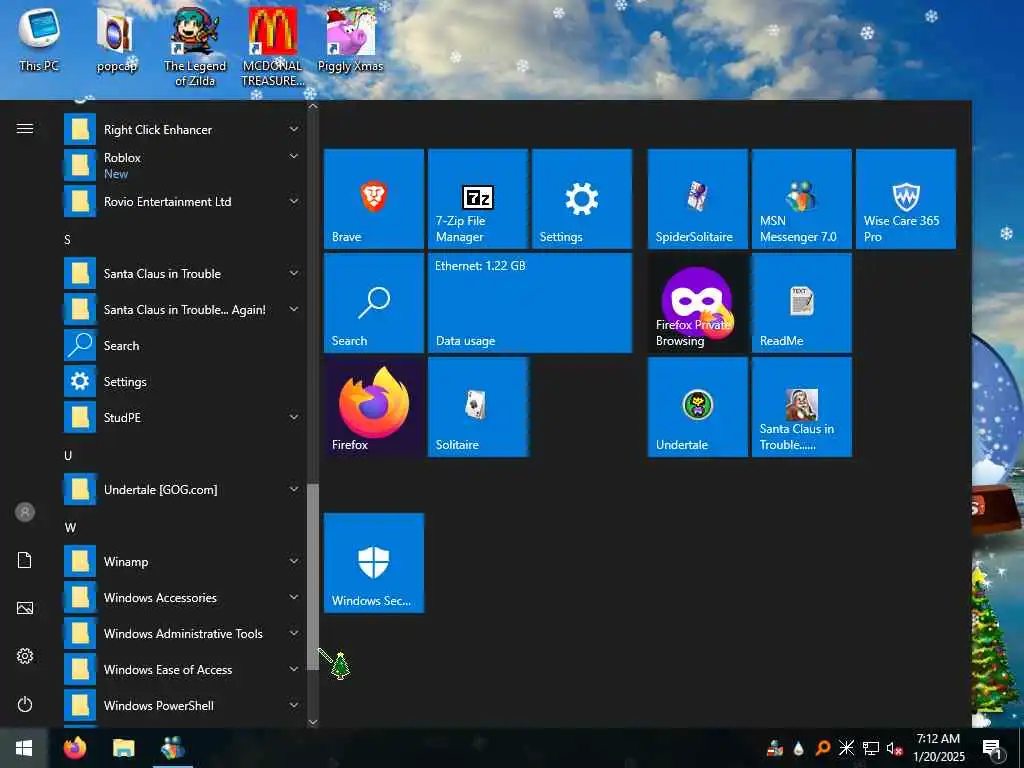Open Search in the app list
1024x768 pixels.
(183, 345)
